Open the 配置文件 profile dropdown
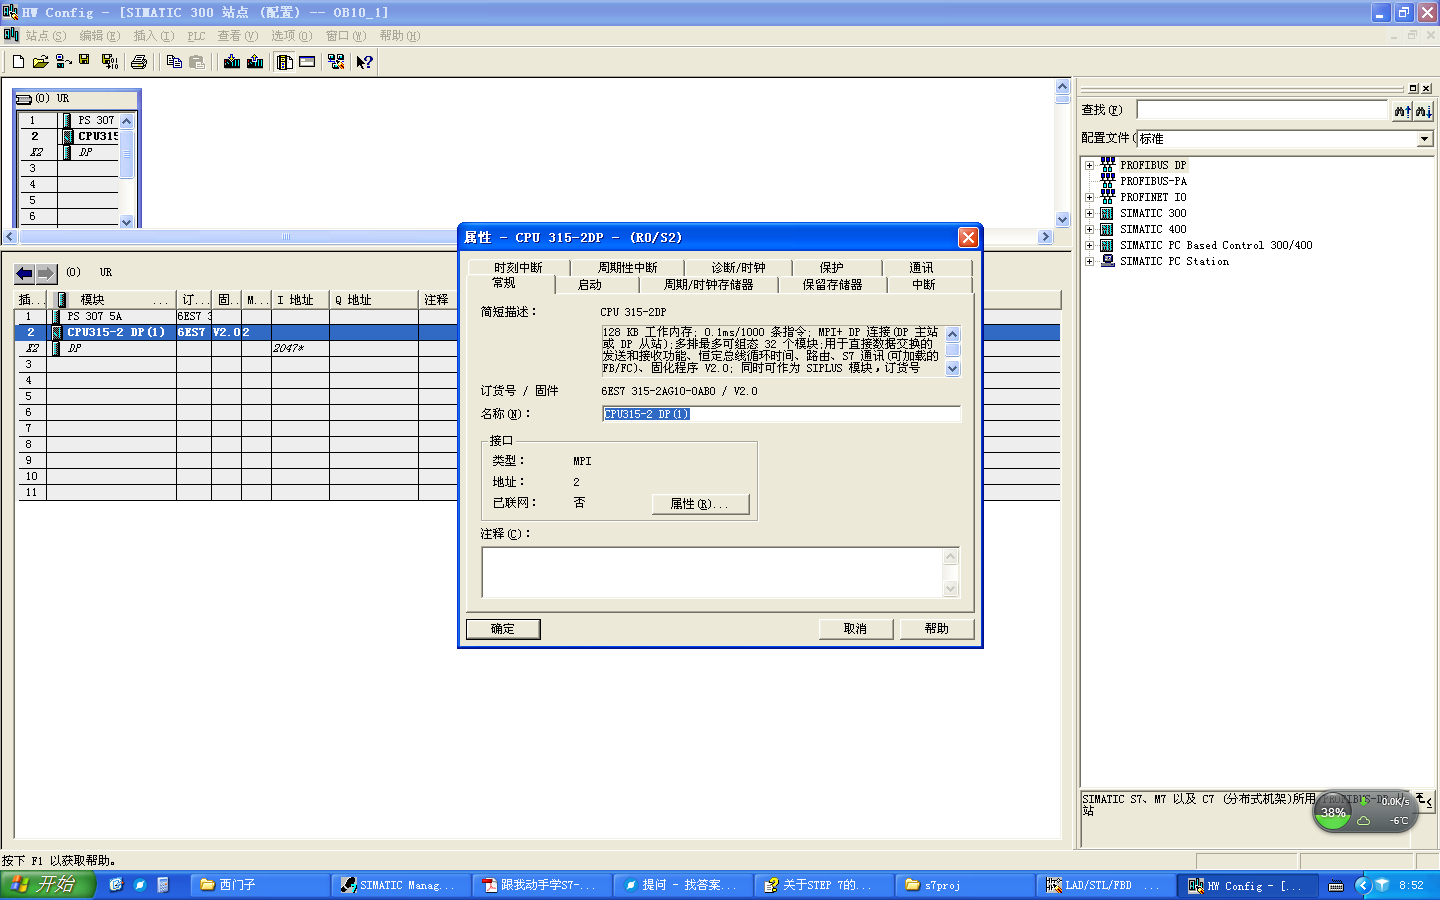1440x900 pixels. coord(1425,139)
